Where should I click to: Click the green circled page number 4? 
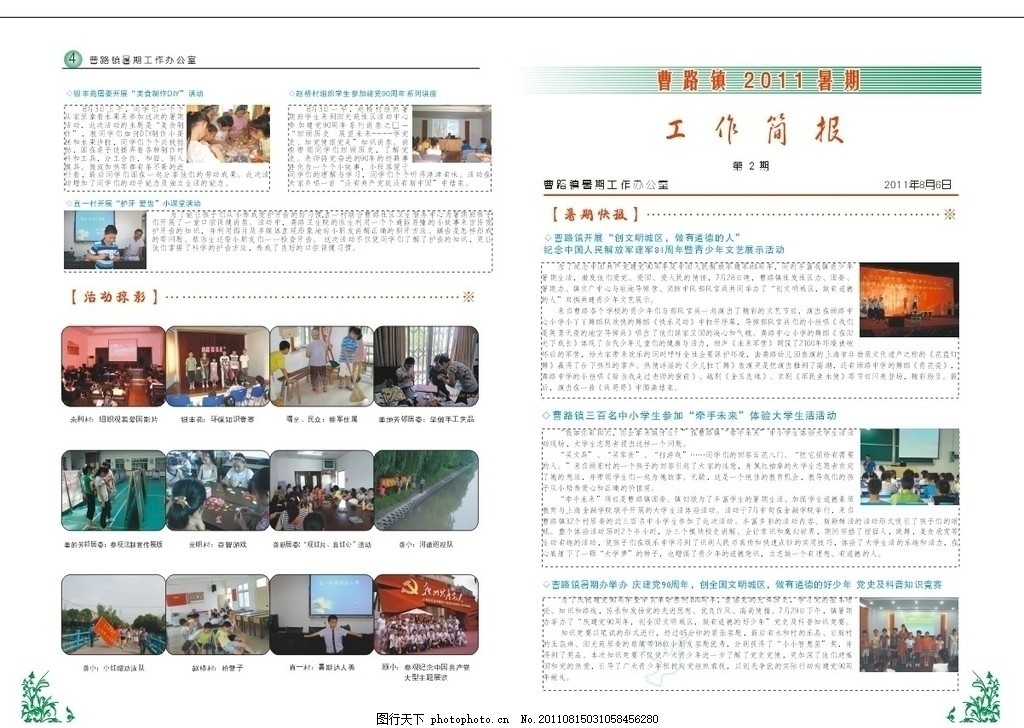72,59
